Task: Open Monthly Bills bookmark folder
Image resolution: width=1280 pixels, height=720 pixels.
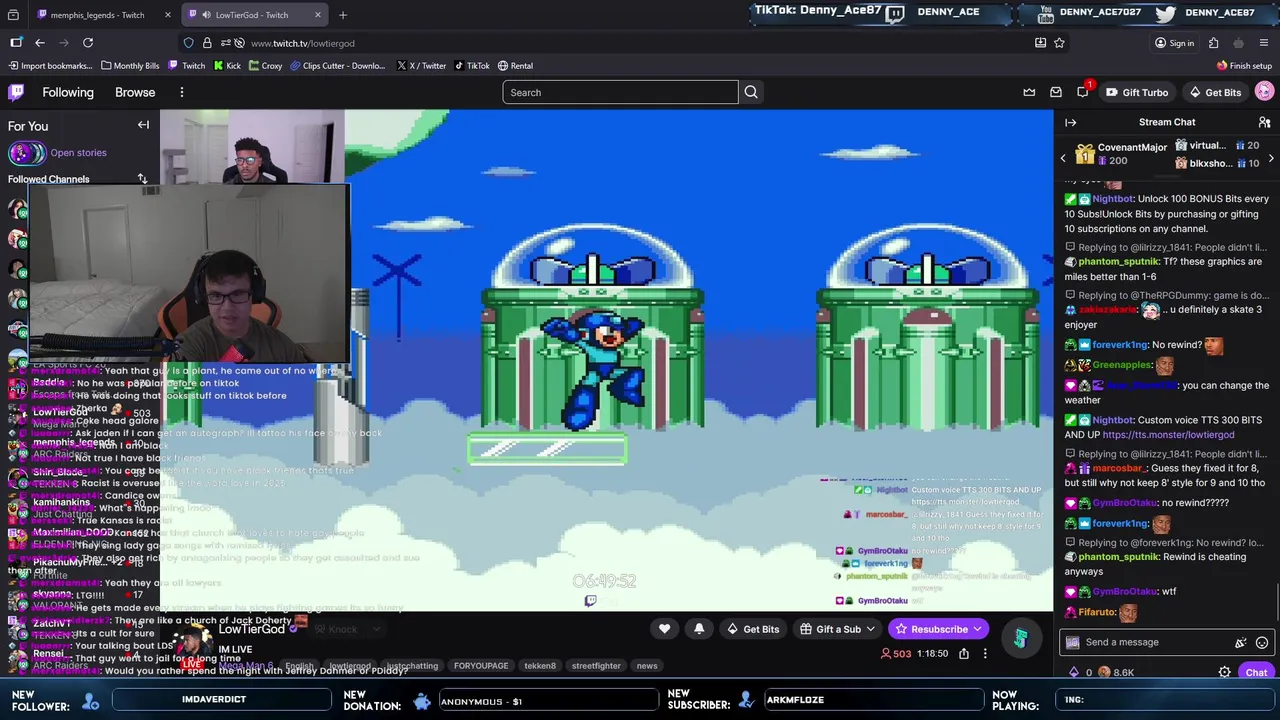Action: pyautogui.click(x=130, y=66)
